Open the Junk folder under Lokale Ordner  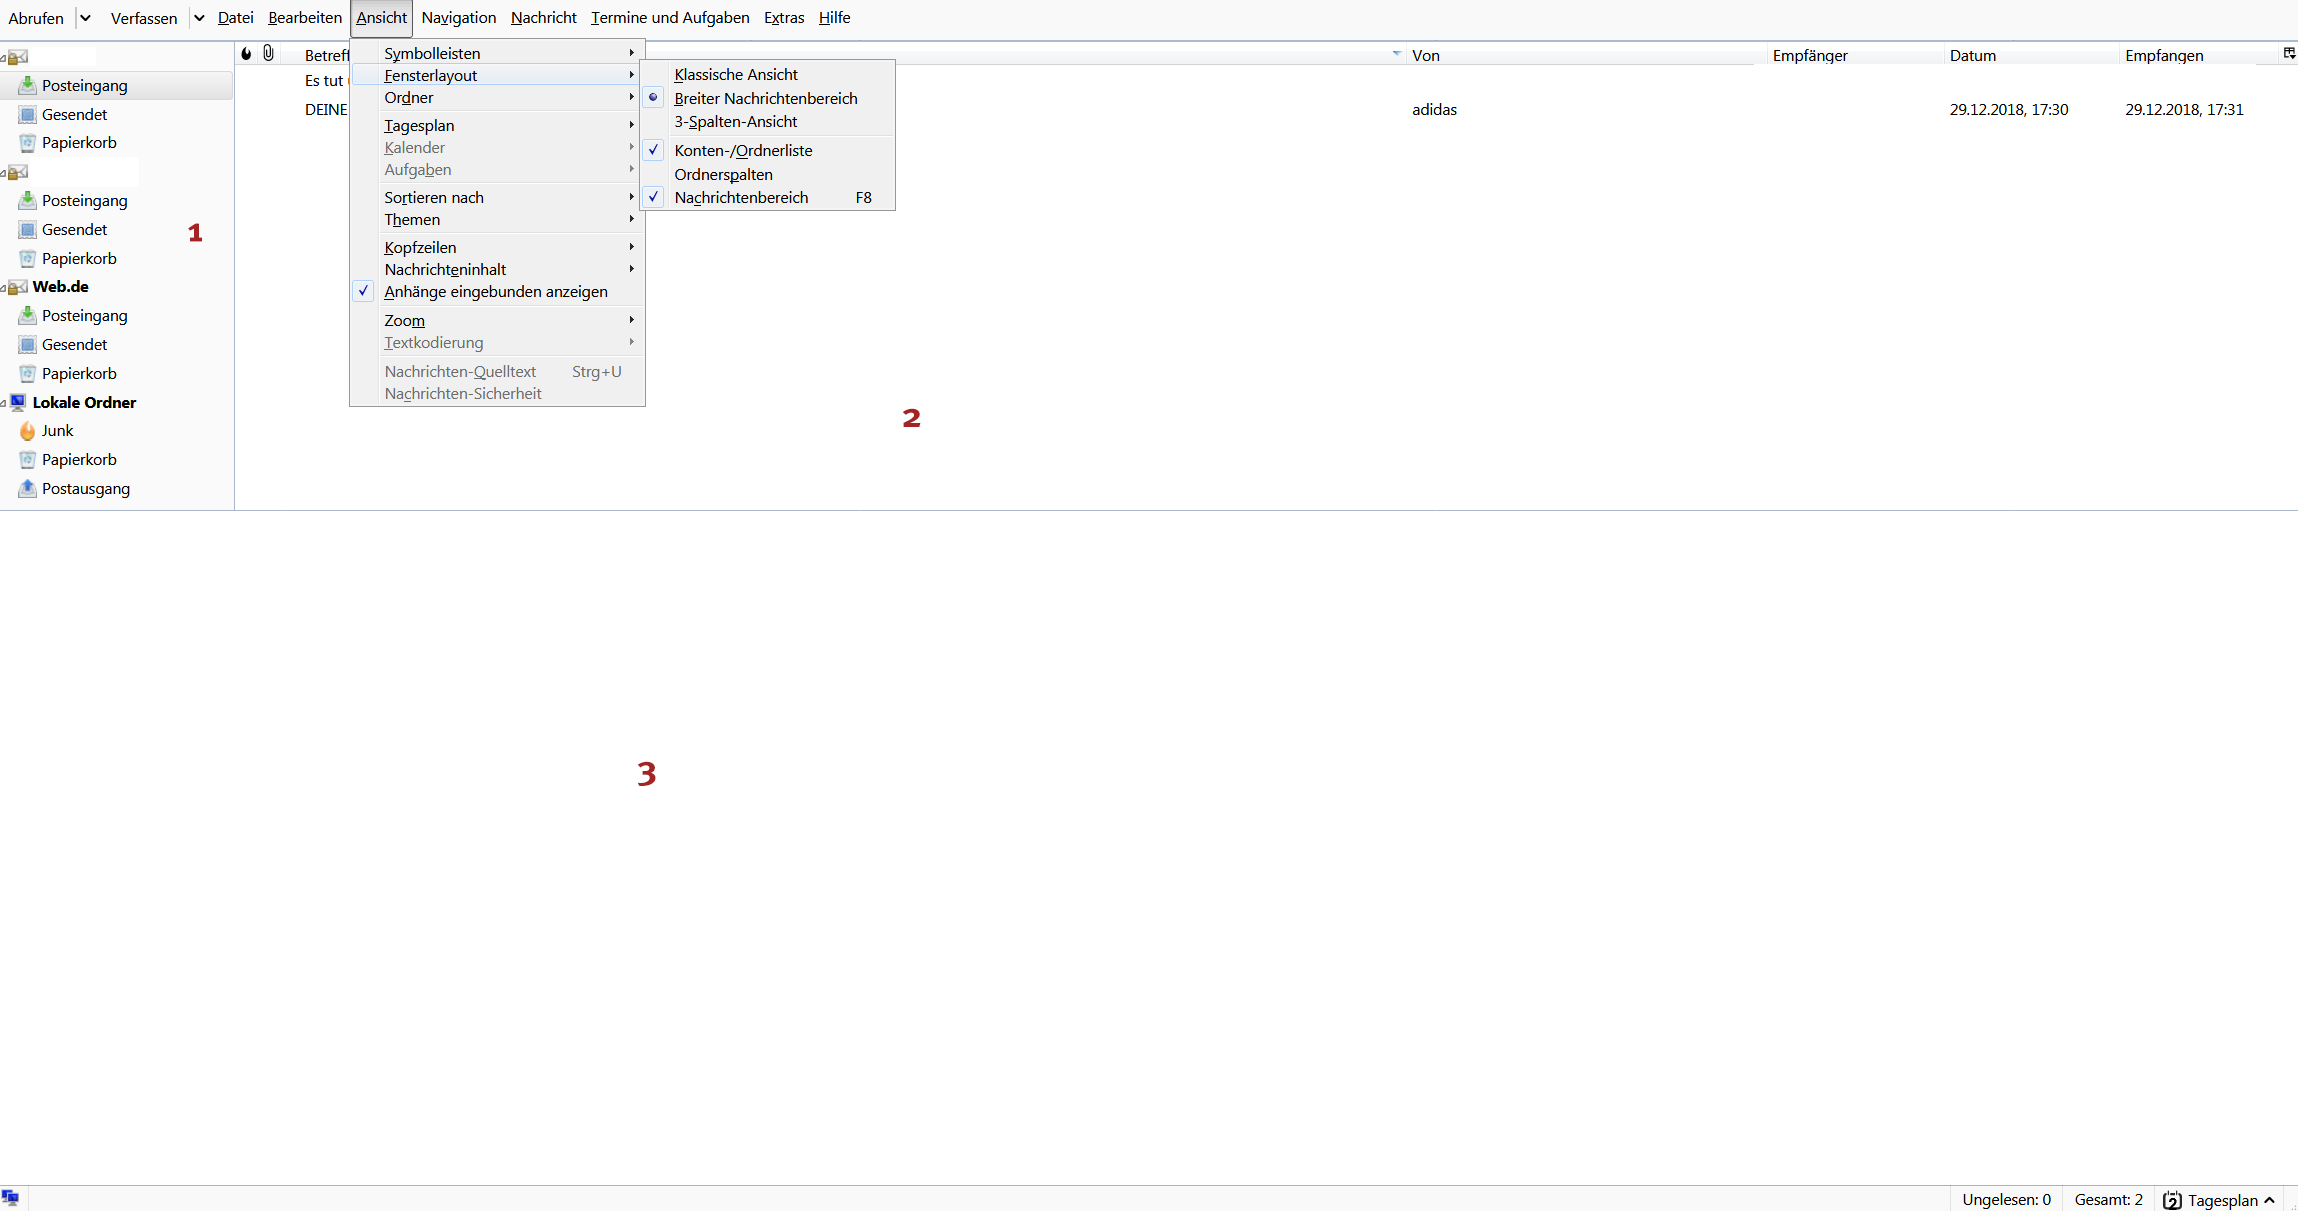point(57,431)
